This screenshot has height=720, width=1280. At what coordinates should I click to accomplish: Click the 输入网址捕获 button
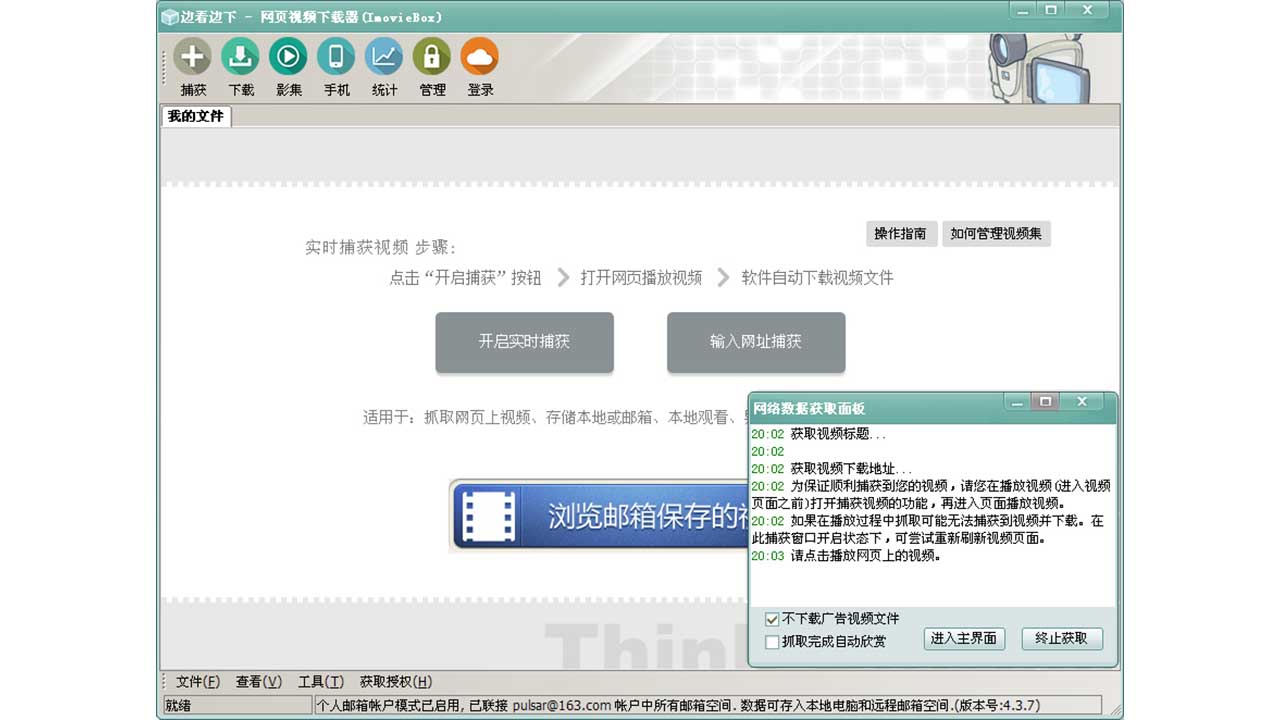tap(755, 342)
